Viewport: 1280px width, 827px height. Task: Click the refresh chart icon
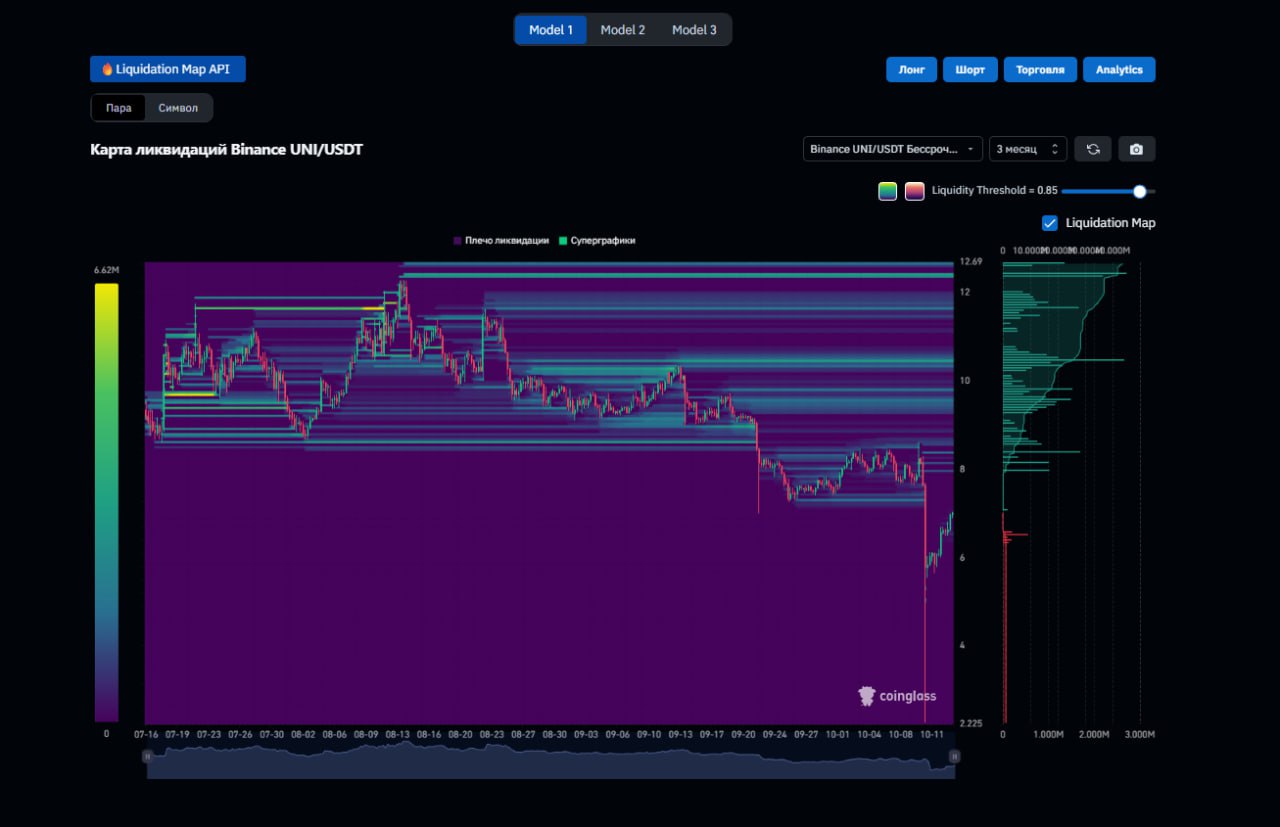coord(1093,149)
